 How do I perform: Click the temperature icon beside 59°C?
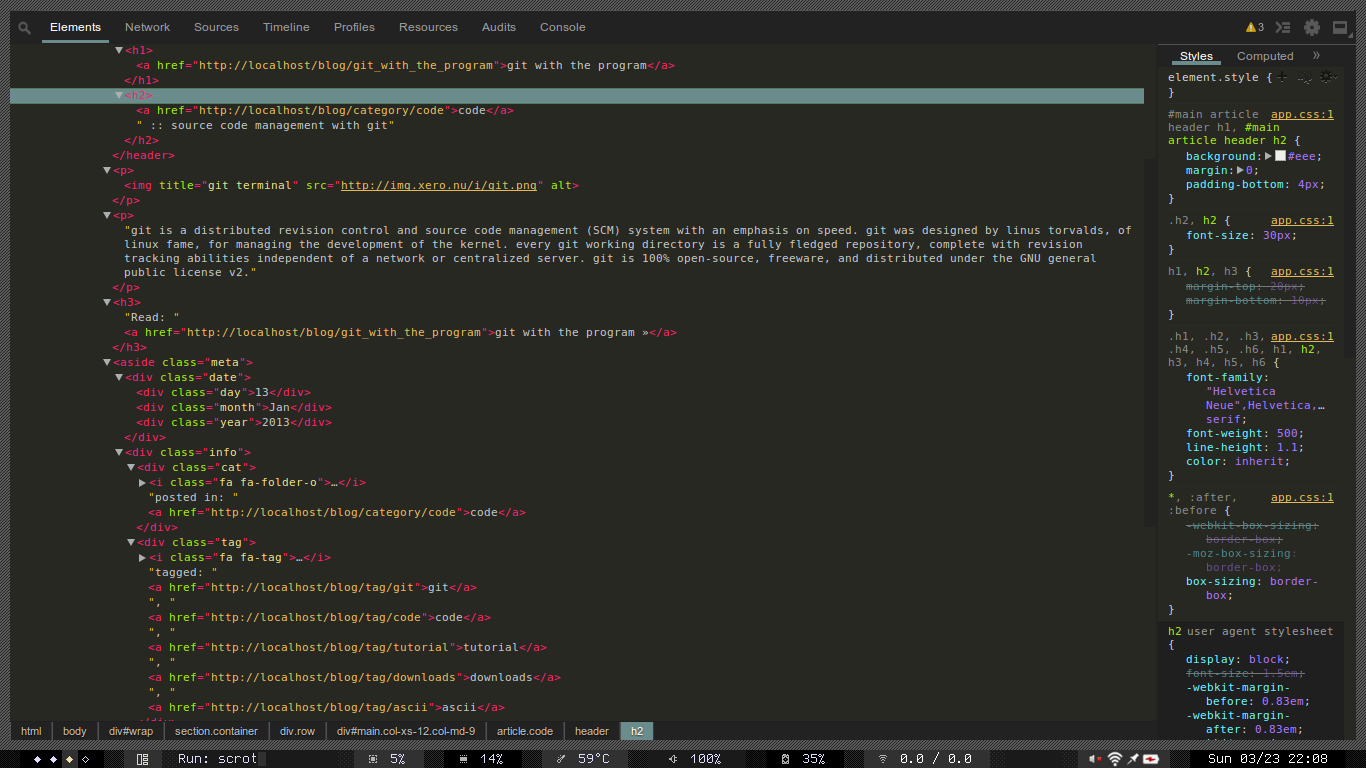[x=562, y=759]
